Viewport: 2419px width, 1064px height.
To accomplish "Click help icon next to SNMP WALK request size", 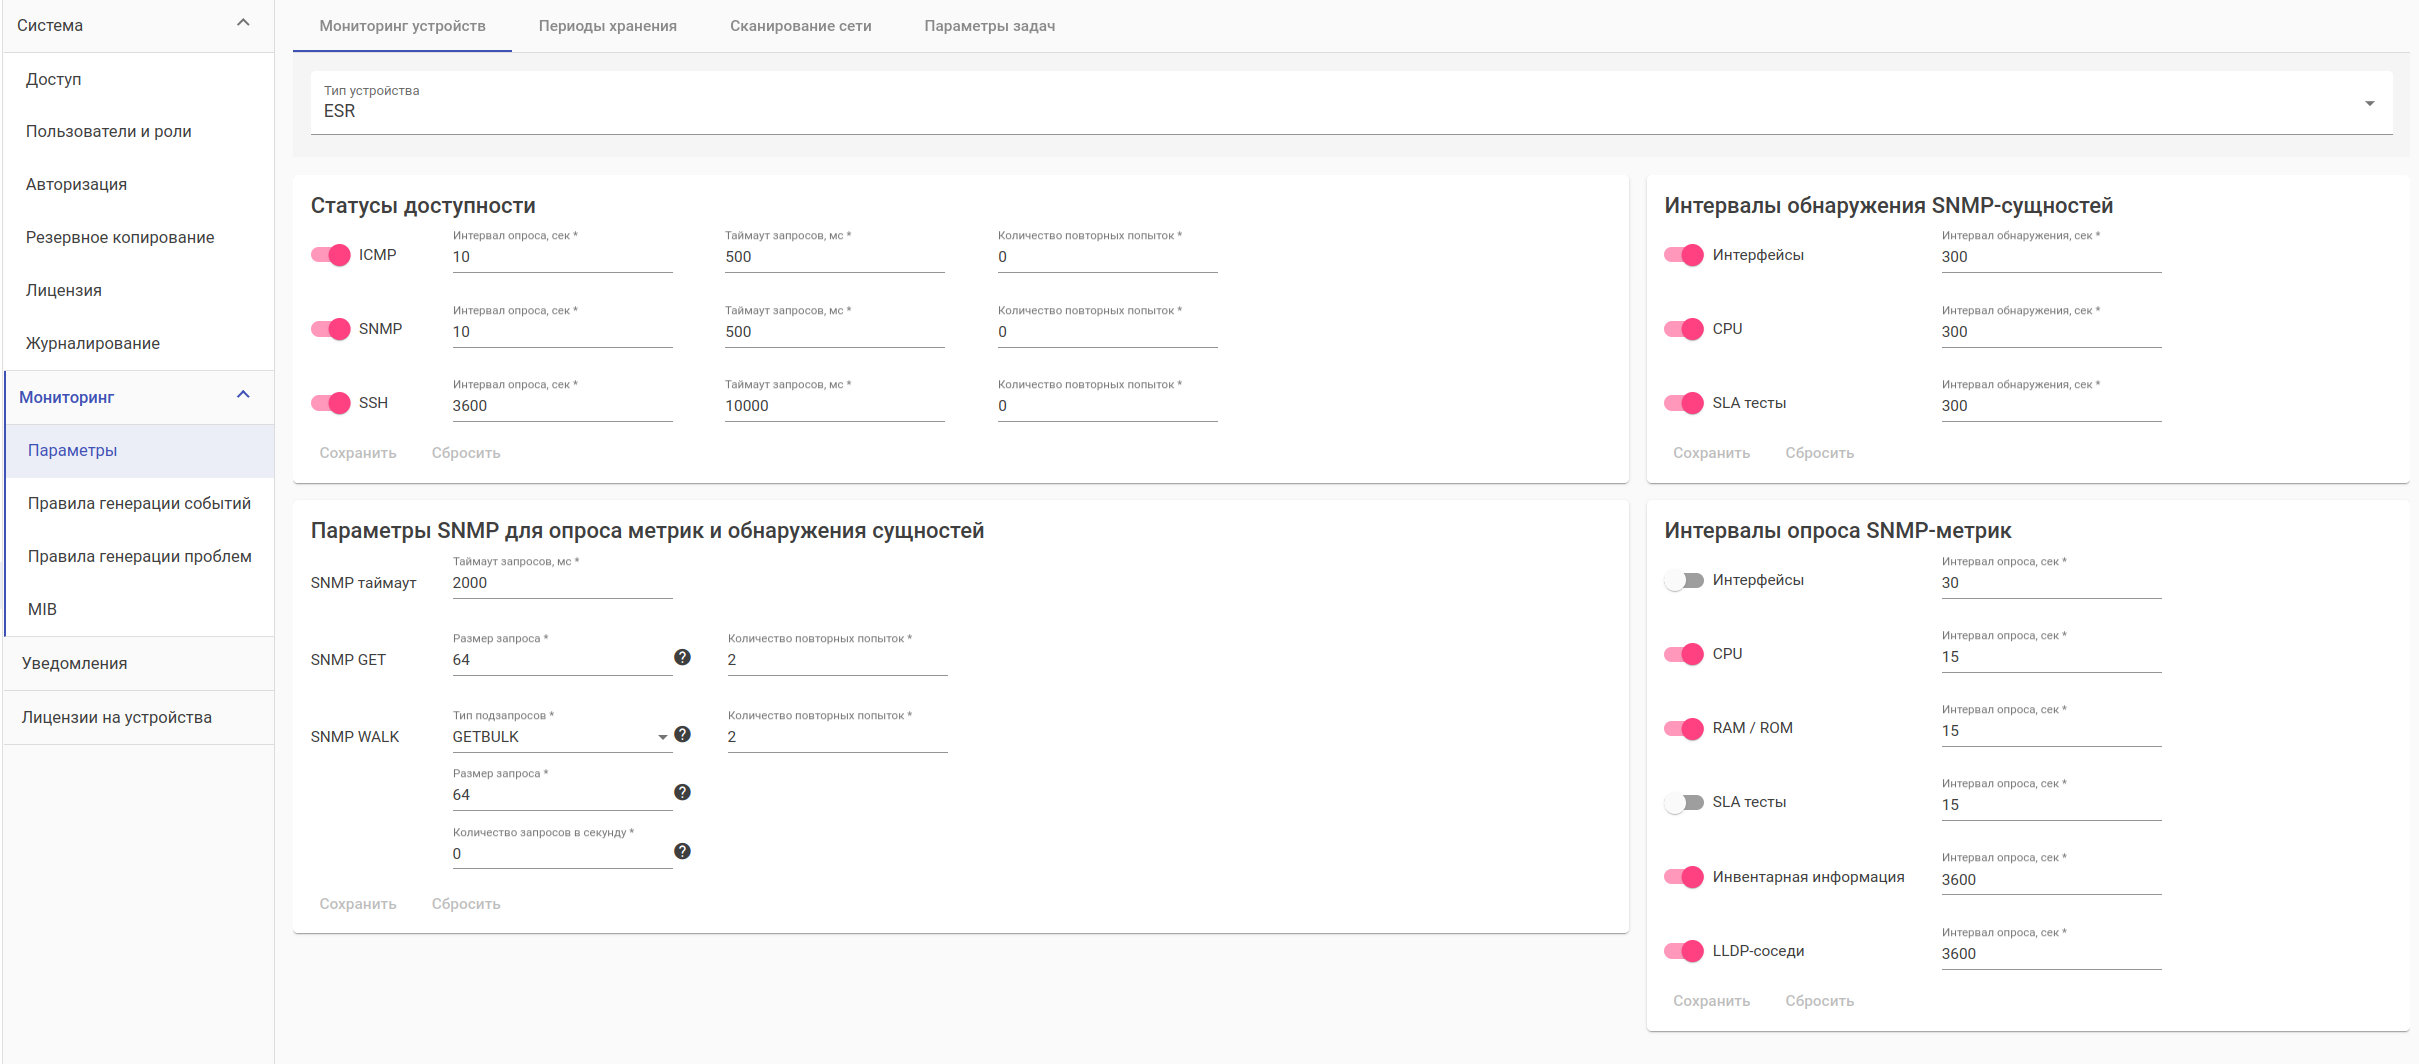I will [x=682, y=792].
